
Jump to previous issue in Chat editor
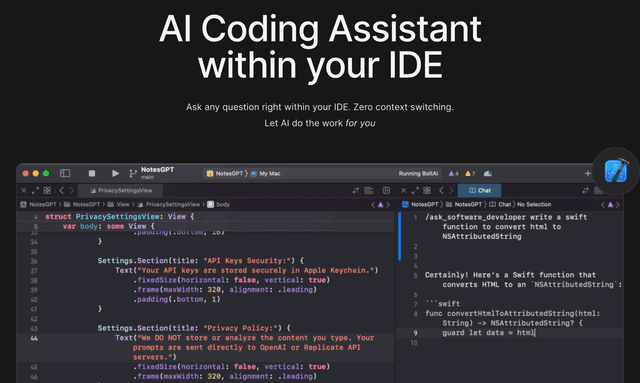tap(602, 205)
